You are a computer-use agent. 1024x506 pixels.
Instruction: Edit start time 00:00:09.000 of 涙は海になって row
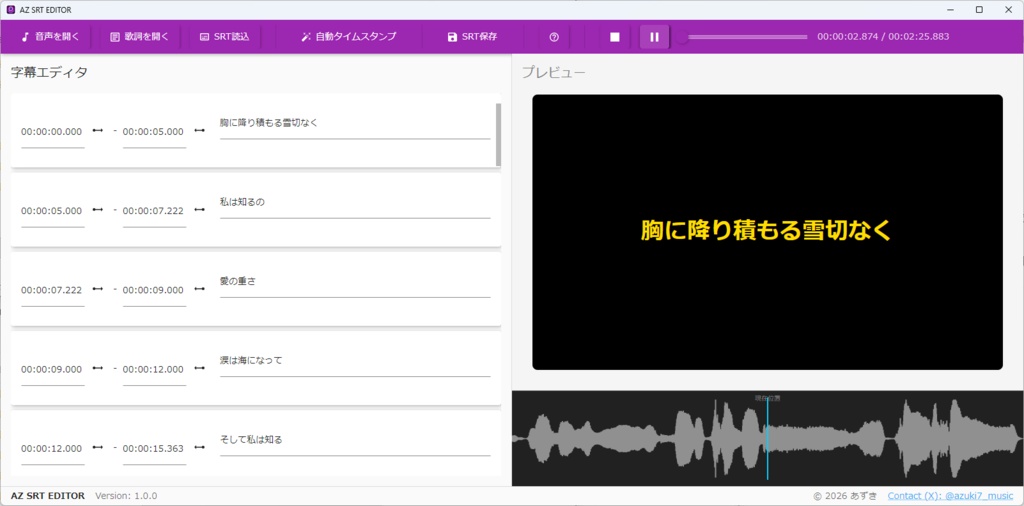click(x=52, y=369)
